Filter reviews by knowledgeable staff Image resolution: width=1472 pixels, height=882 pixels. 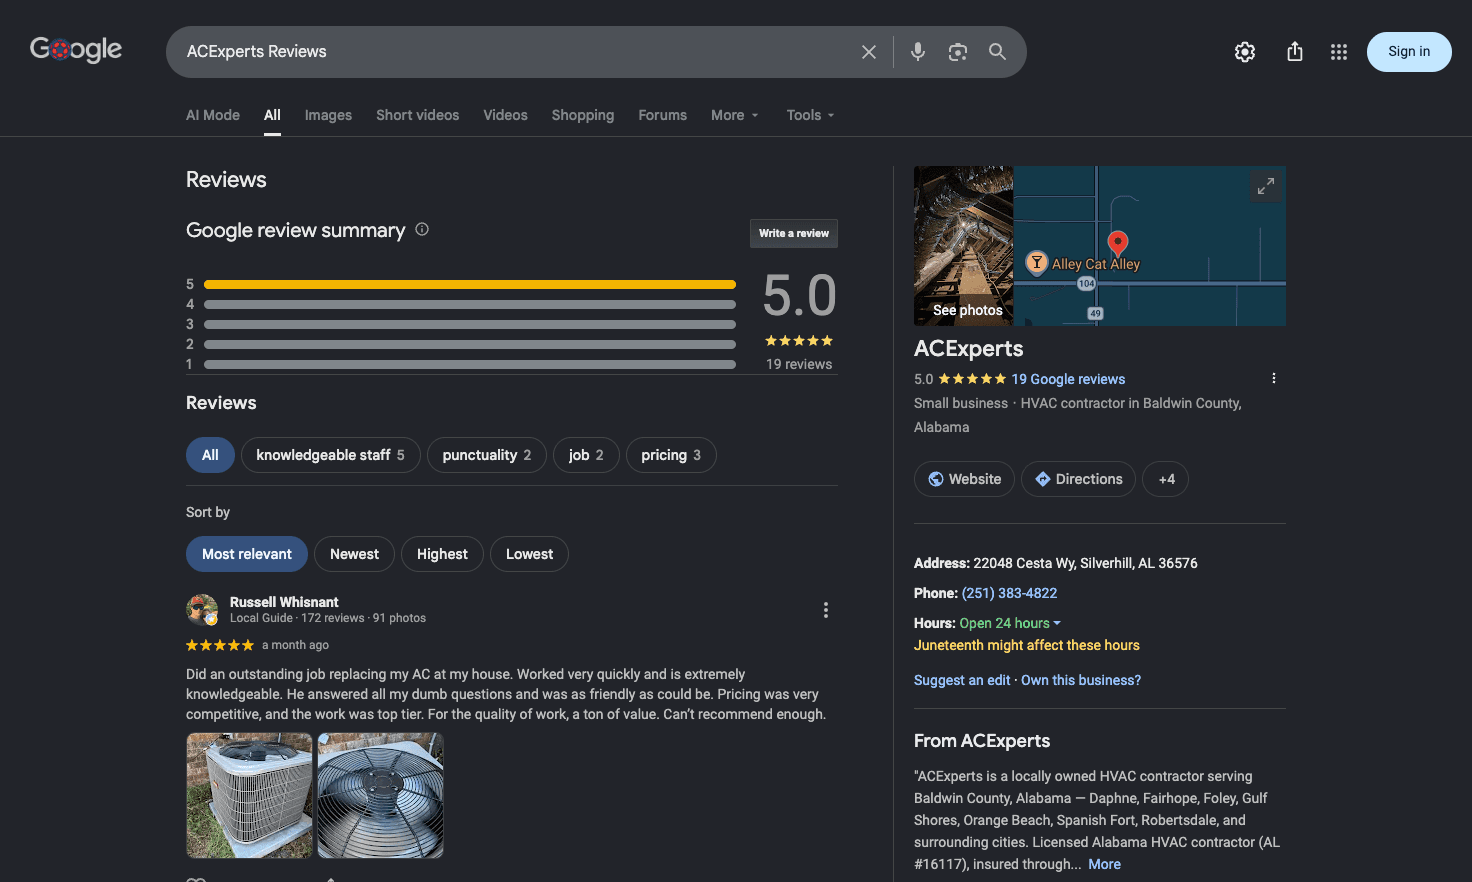330,455
